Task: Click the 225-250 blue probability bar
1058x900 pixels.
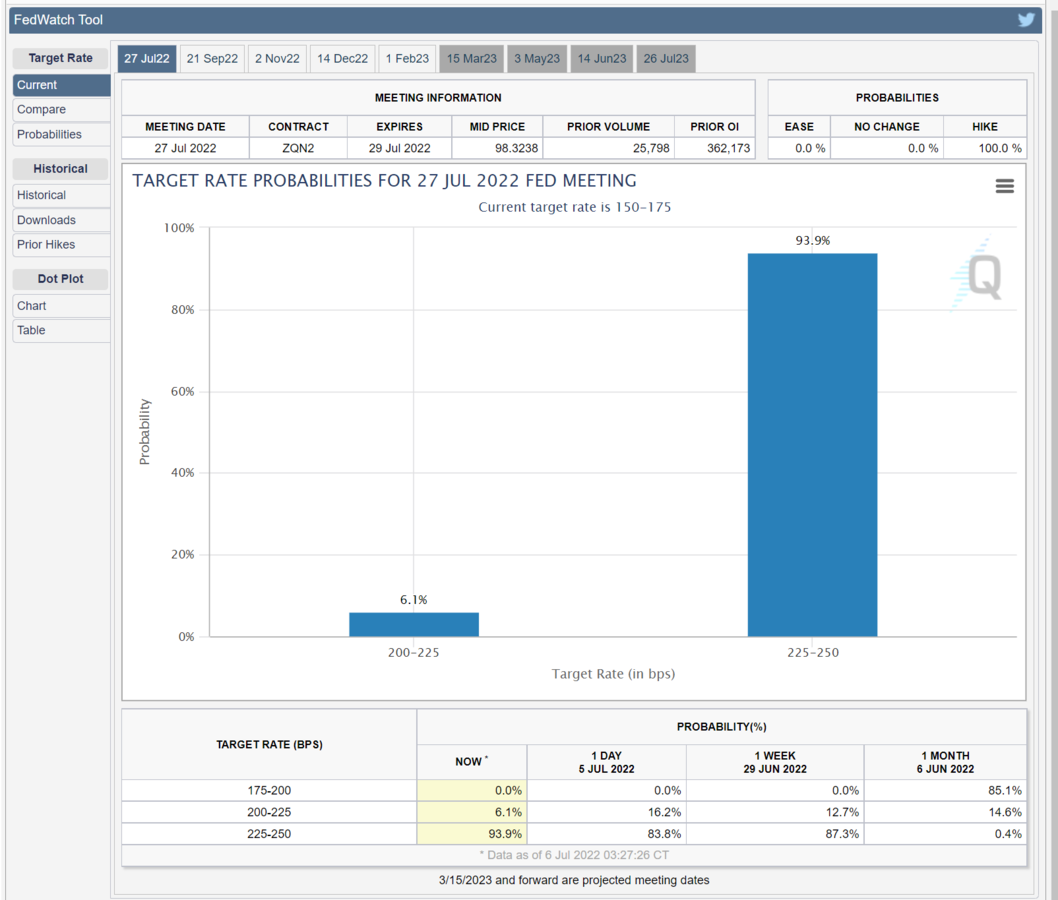Action: click(812, 445)
